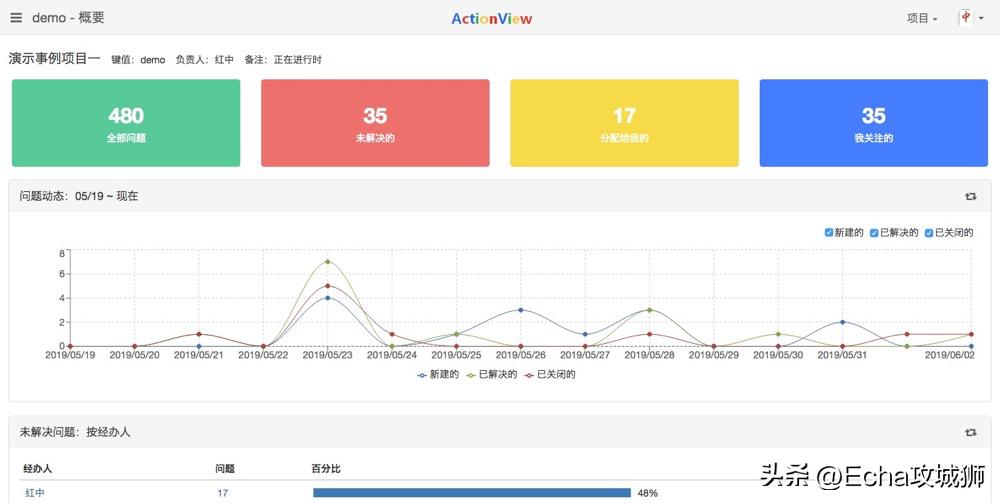Screen dimensions: 1000x503
Task: Click the 备注: 正在进行时 text
Action: click(x=283, y=60)
